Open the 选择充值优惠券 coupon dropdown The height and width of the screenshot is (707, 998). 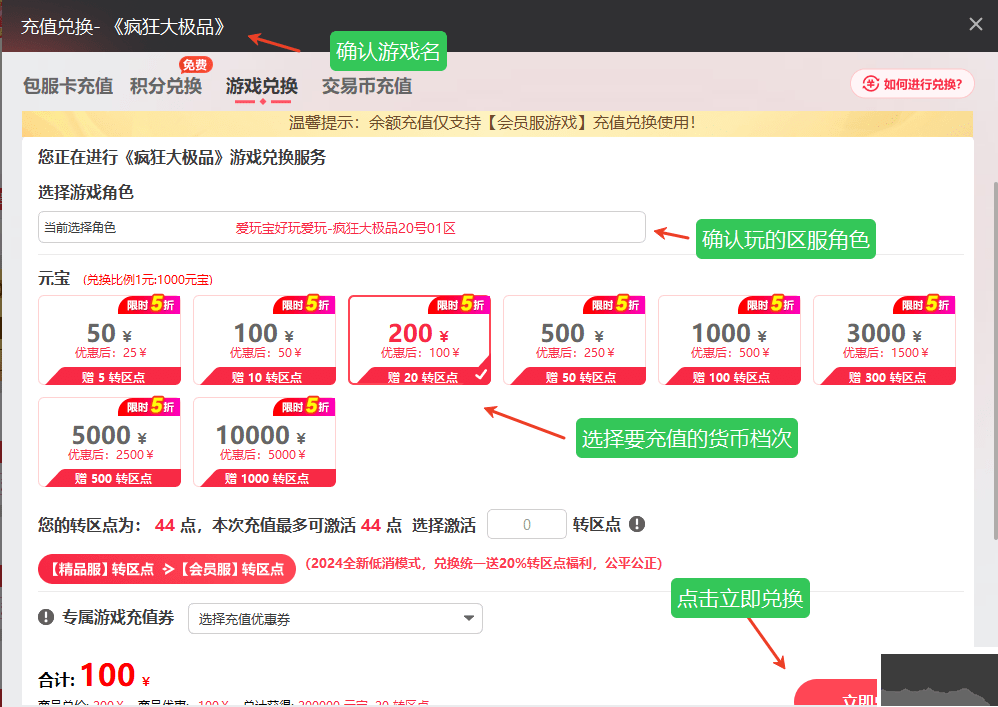tap(335, 618)
